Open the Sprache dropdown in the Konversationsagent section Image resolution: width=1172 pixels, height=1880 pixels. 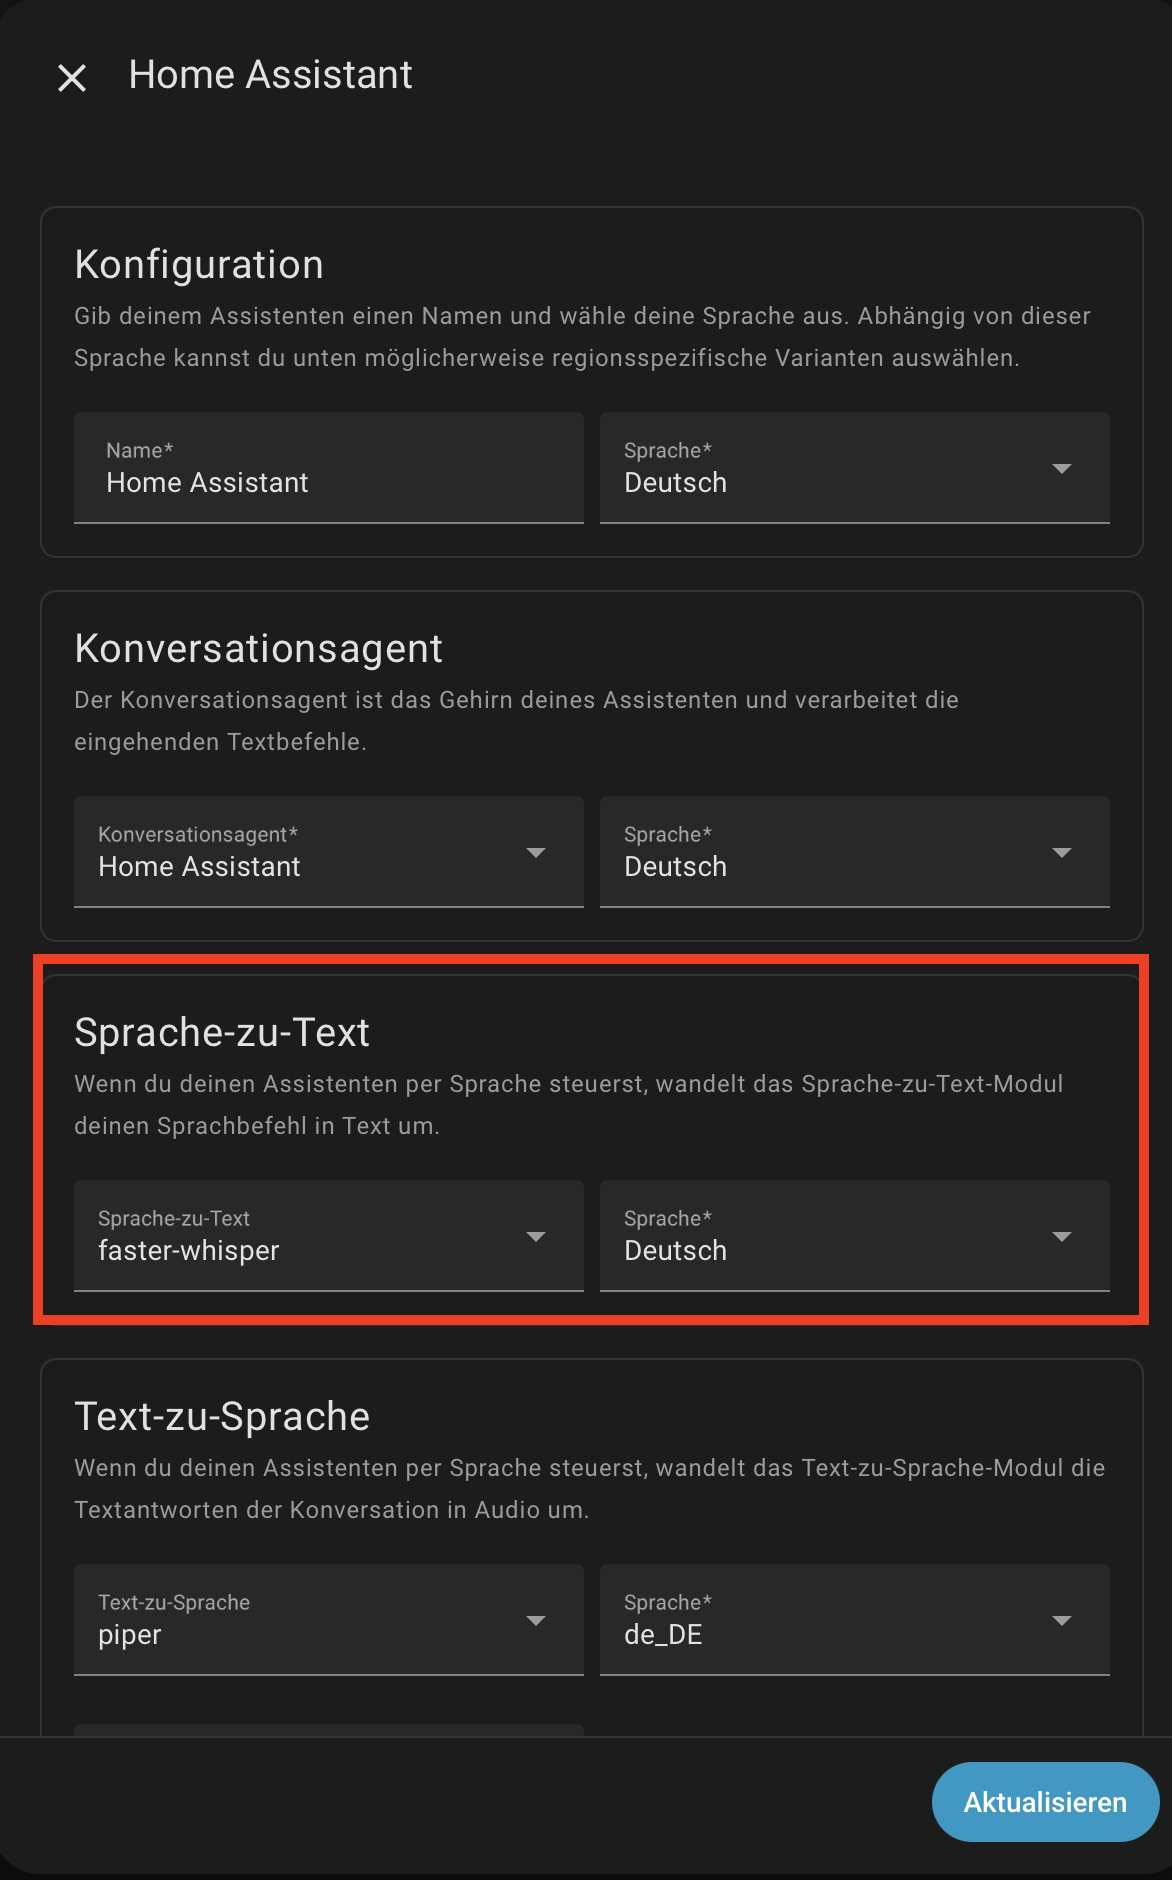tap(855, 852)
